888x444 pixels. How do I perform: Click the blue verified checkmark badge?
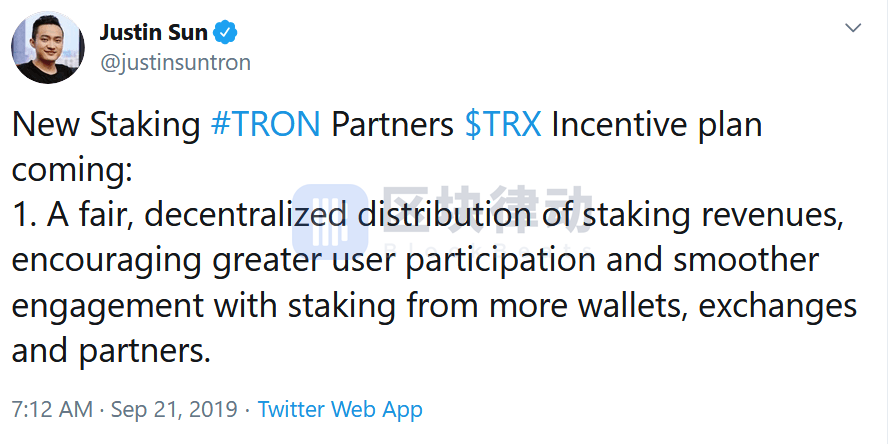225,33
